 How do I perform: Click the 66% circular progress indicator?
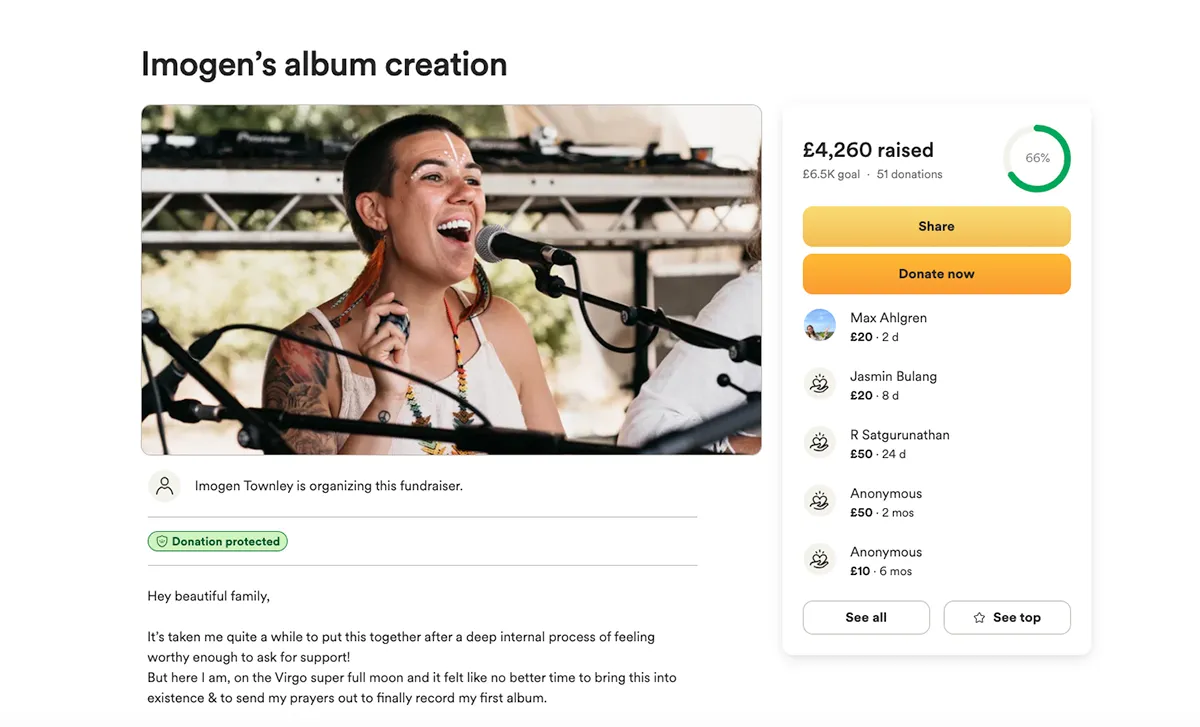tap(1037, 158)
